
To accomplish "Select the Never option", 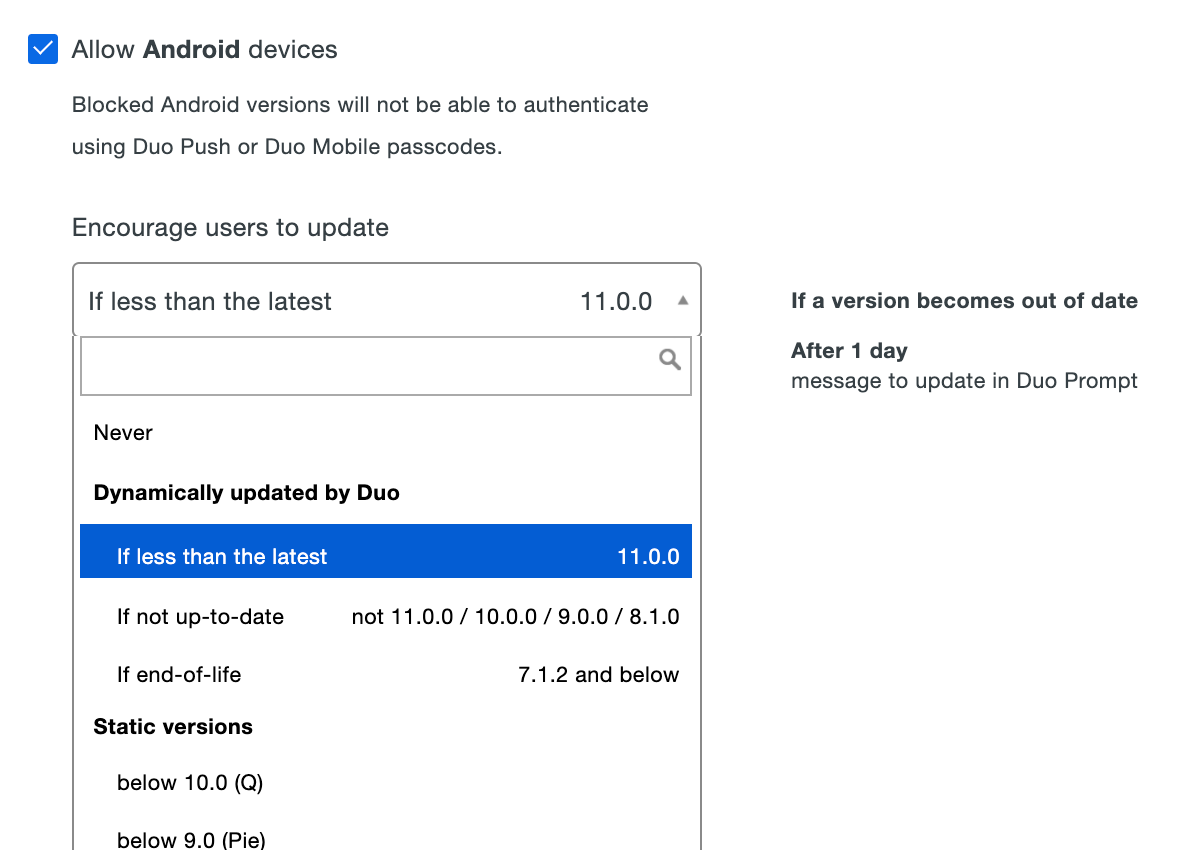I will click(123, 432).
